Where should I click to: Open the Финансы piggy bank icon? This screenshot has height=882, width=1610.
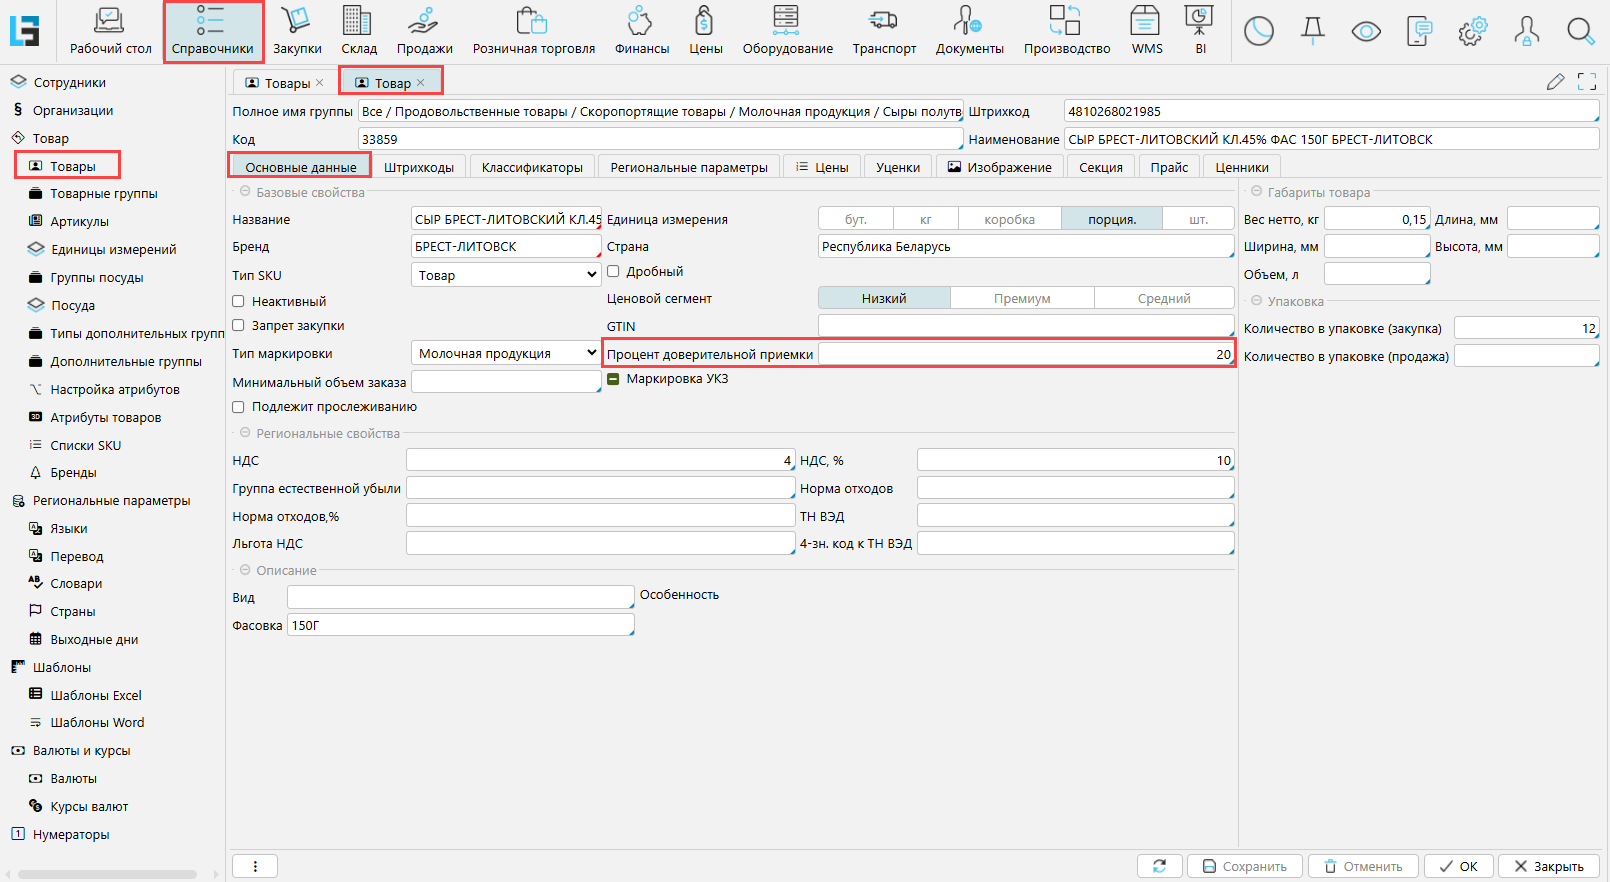point(640,22)
